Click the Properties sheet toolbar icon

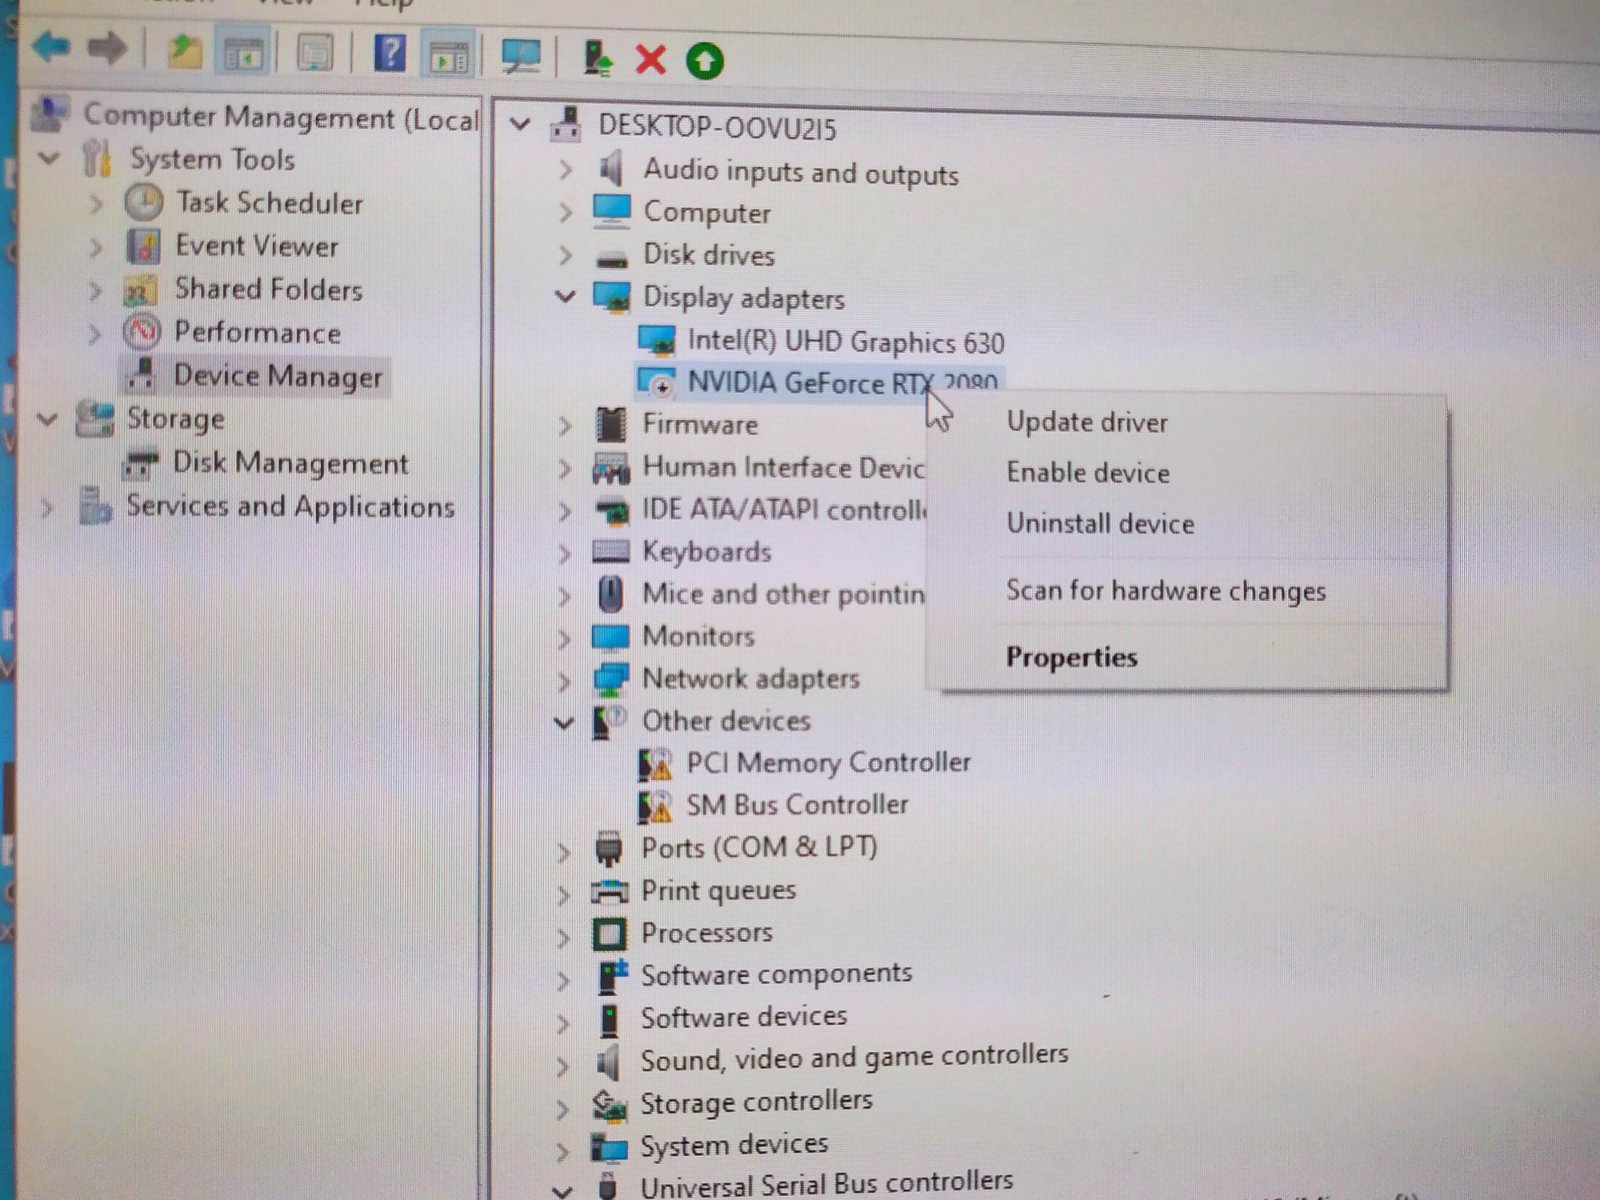pyautogui.click(x=316, y=52)
